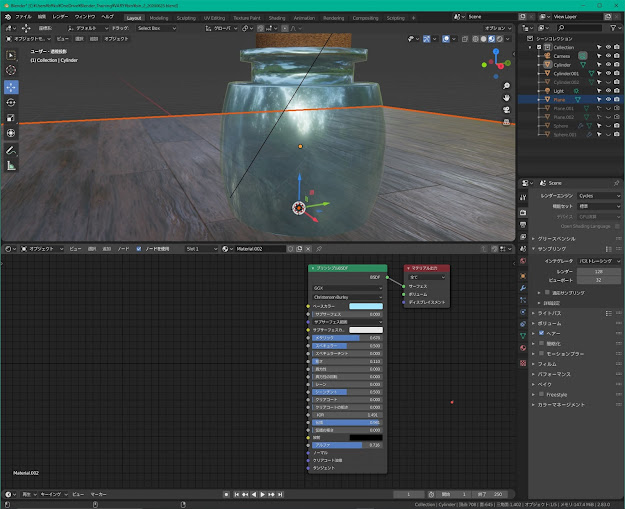This screenshot has height=509, width=625.
Task: Switch to the UV Editing workspace tab
Action: 214,18
